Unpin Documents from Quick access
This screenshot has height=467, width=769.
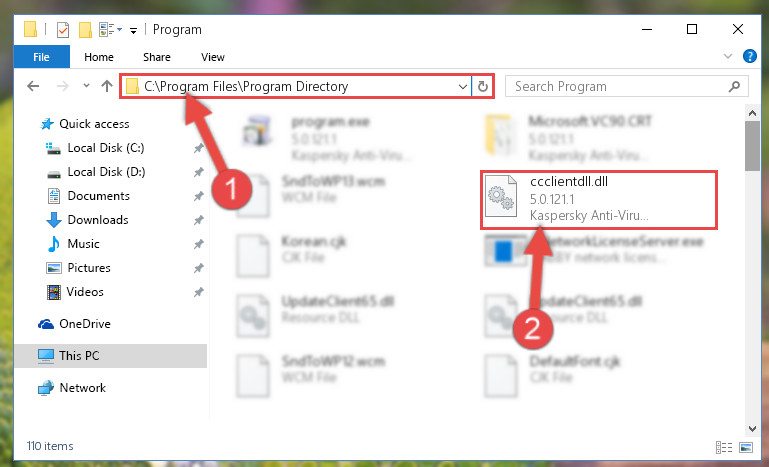click(198, 196)
